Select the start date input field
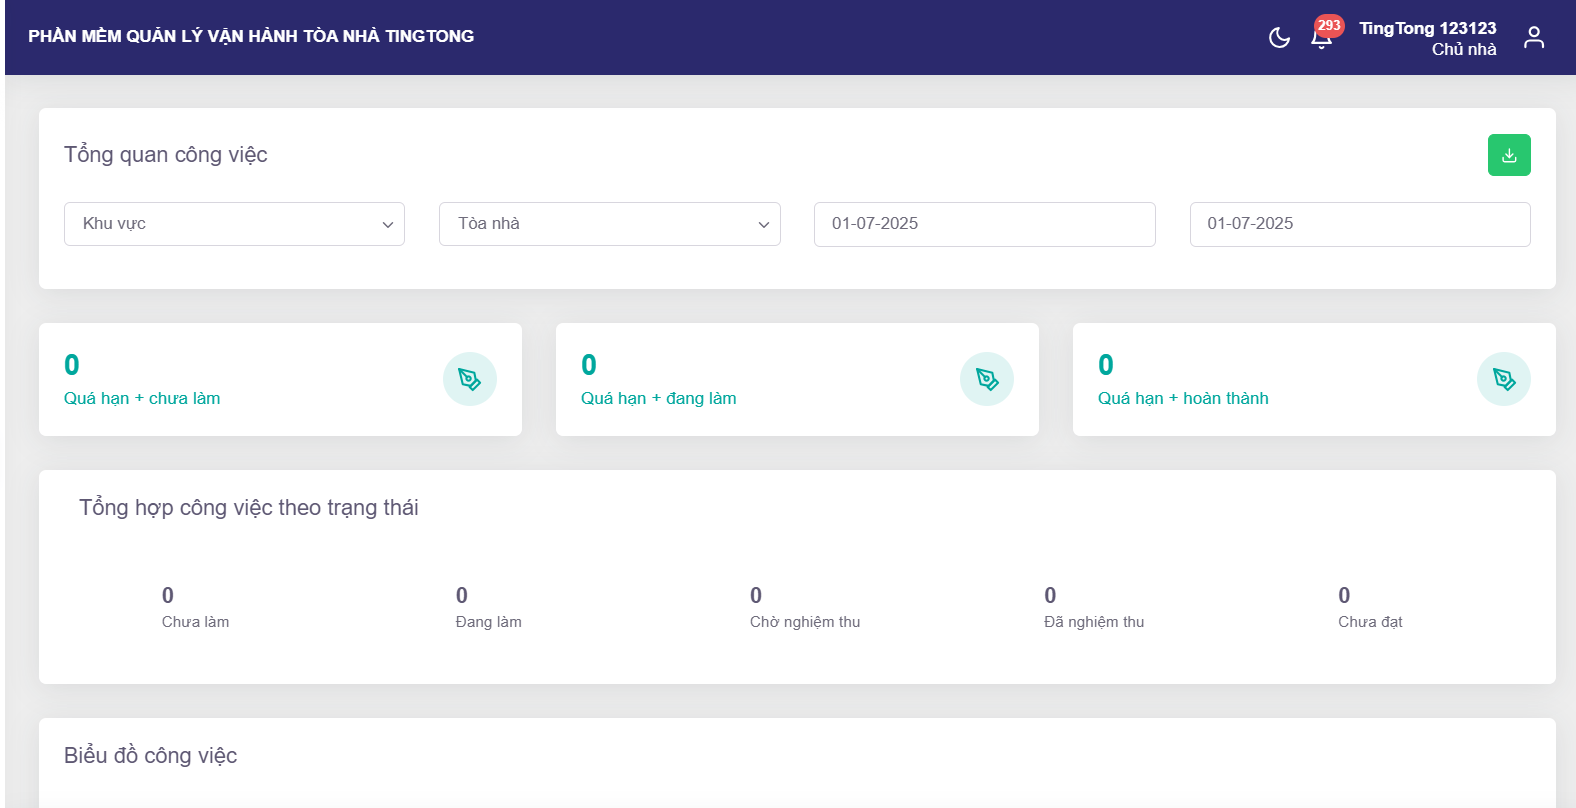This screenshot has height=808, width=1576. [984, 224]
